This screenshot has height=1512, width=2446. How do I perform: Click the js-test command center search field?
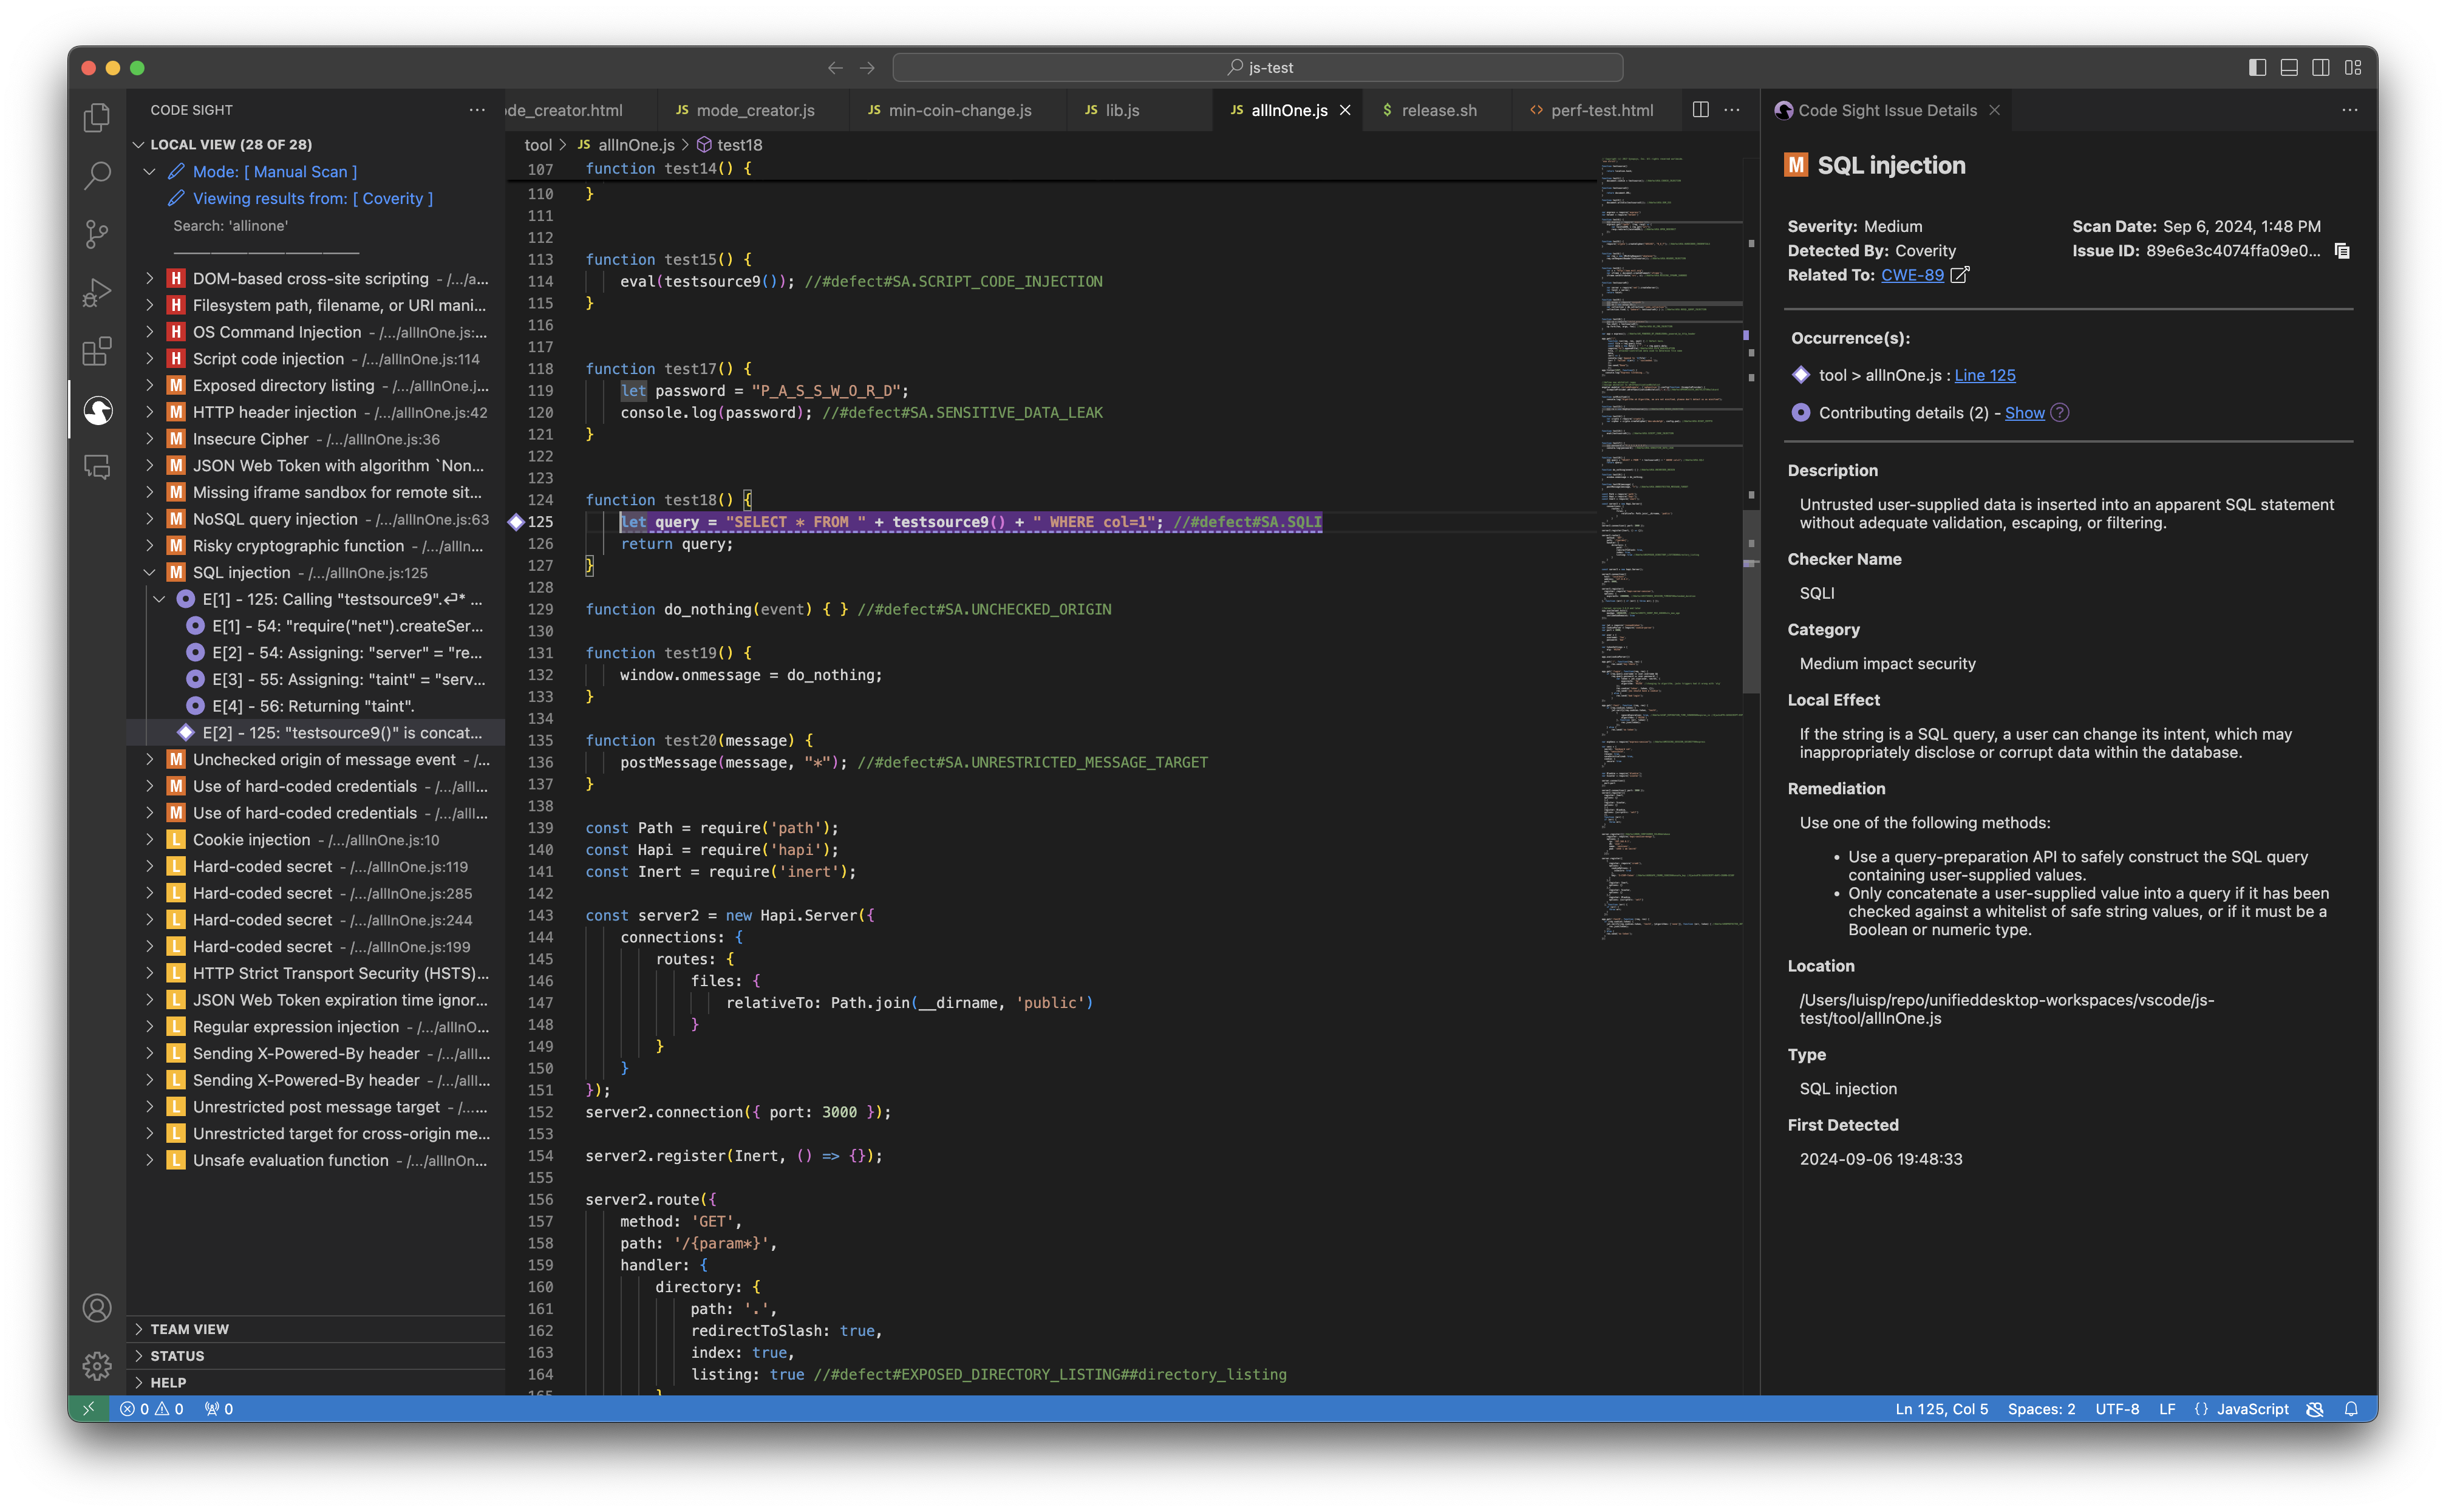tap(1258, 68)
